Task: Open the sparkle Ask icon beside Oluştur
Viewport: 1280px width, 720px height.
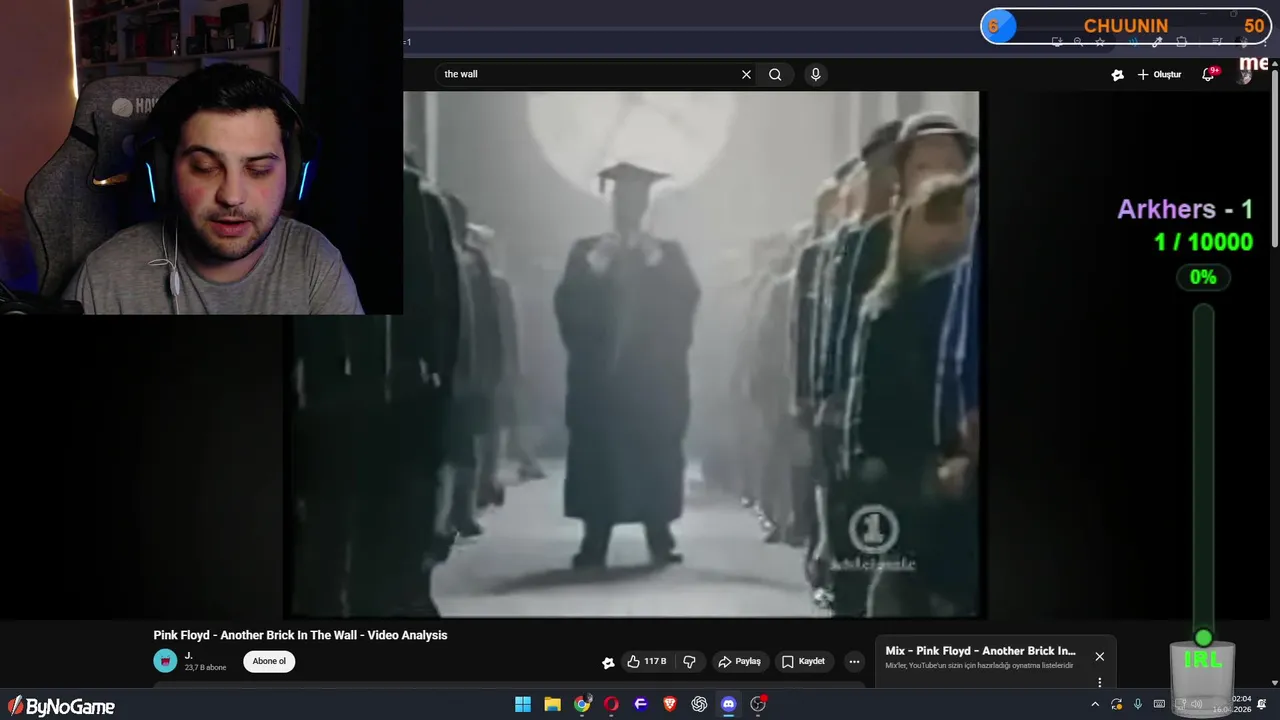Action: [1117, 75]
